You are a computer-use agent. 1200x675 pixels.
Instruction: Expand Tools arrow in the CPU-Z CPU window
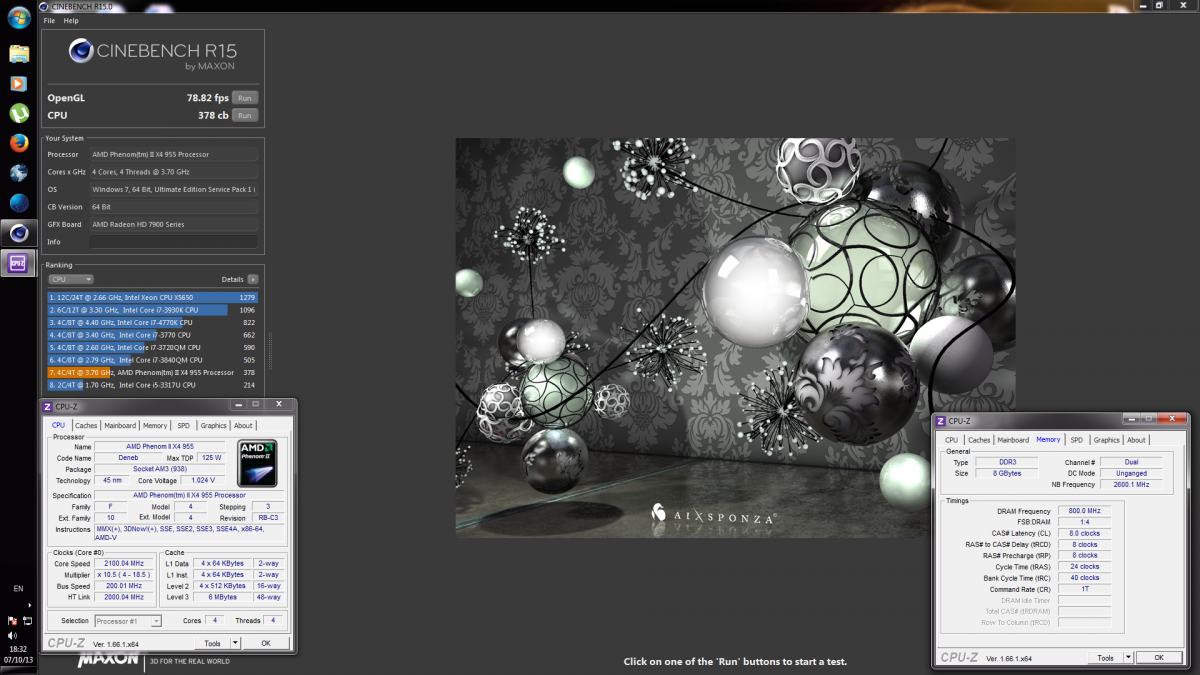[236, 643]
